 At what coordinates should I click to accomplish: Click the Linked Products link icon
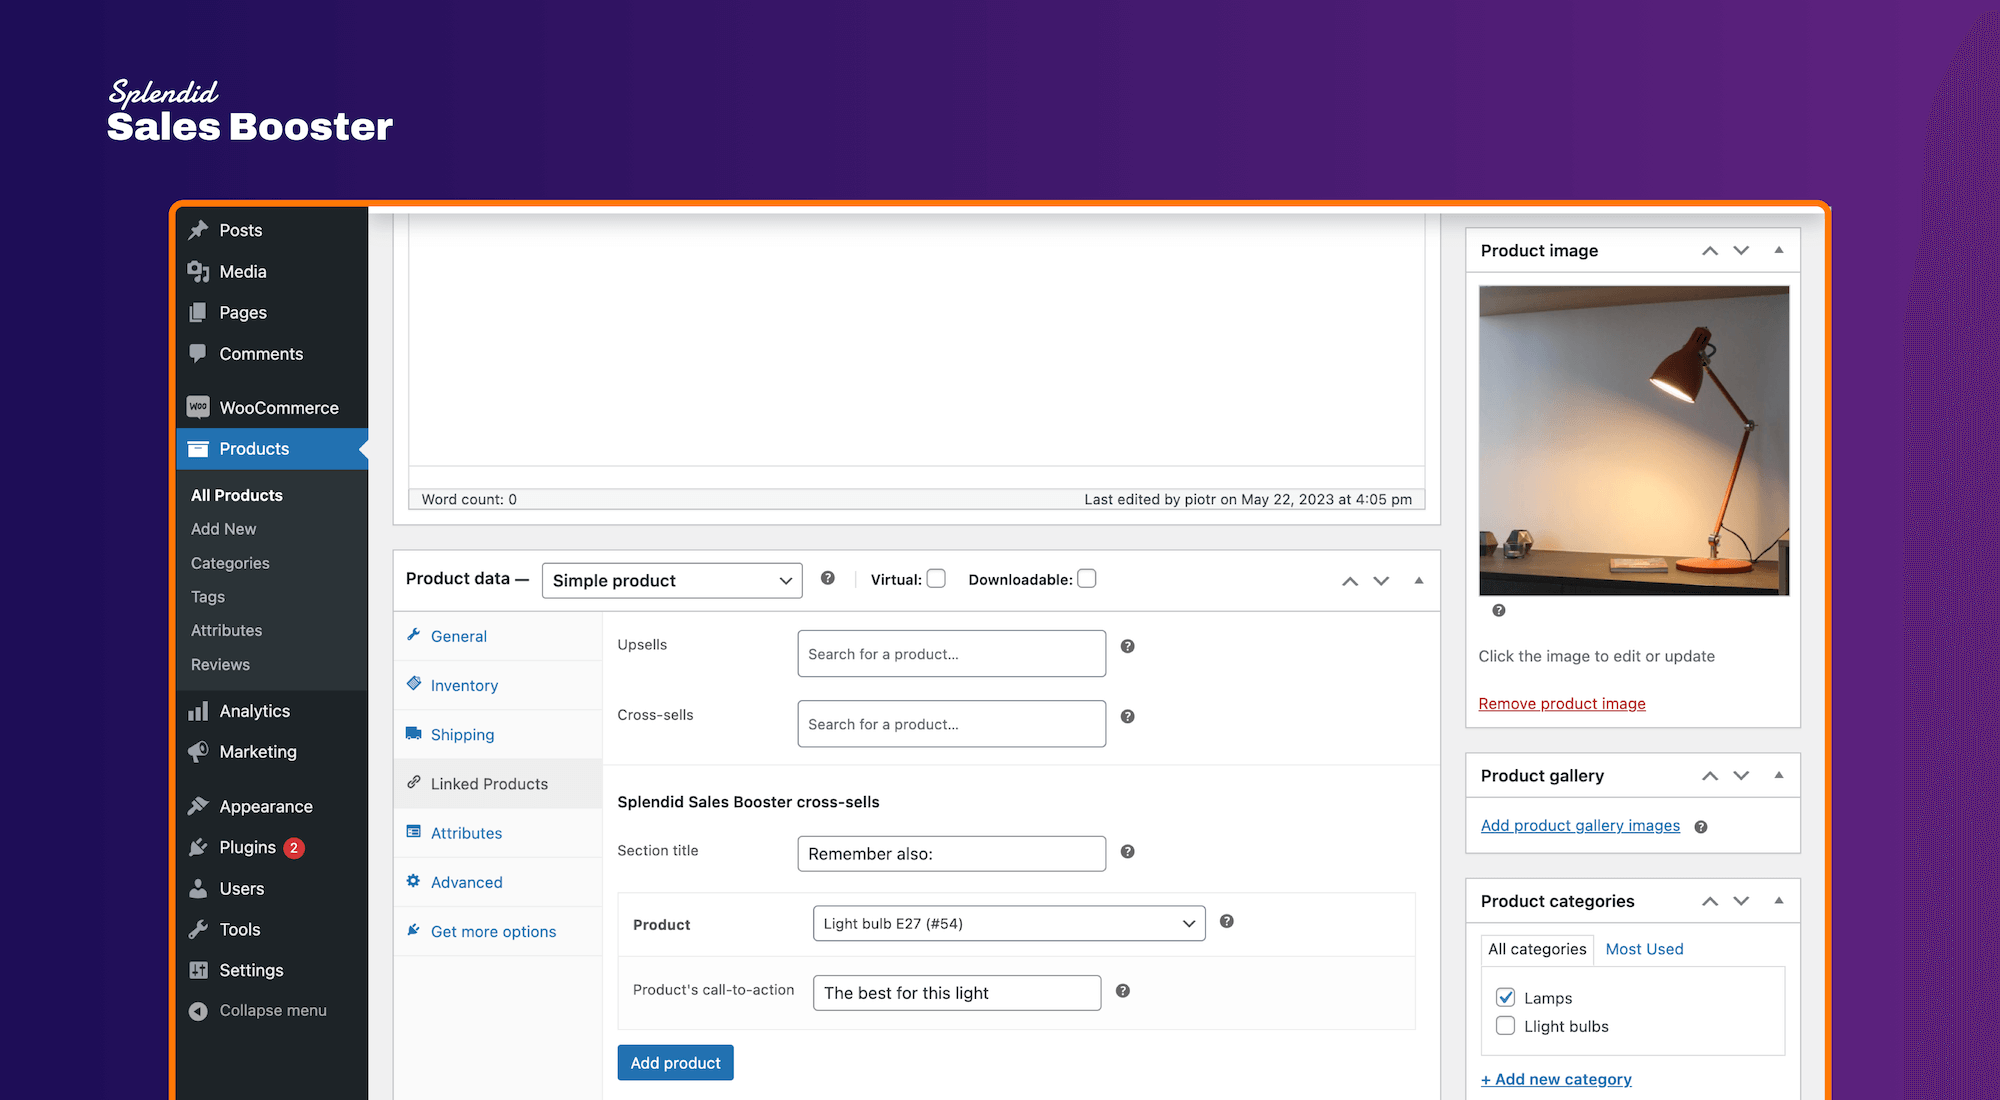[x=414, y=782]
